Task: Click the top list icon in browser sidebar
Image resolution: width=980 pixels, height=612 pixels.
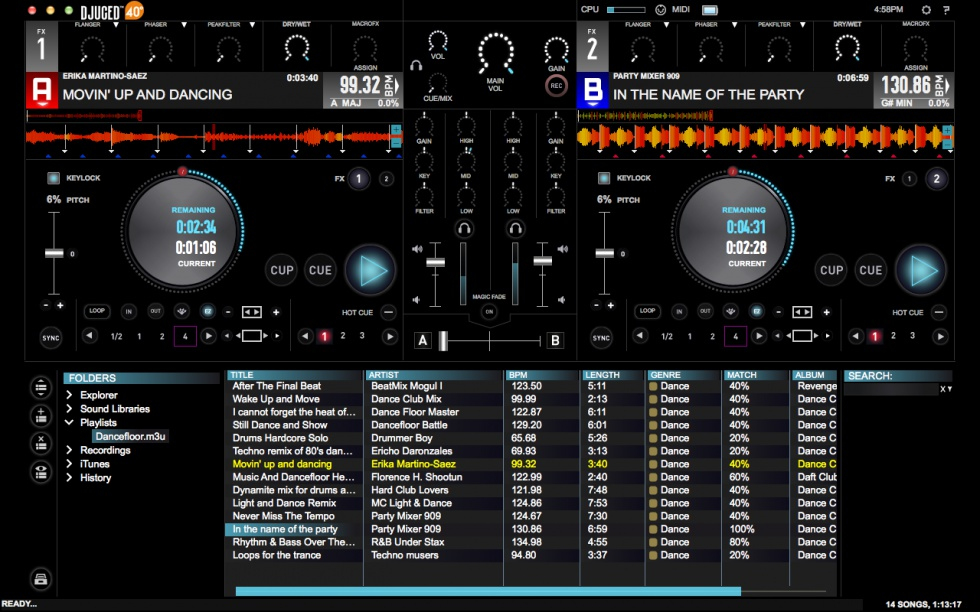Action: tap(41, 388)
